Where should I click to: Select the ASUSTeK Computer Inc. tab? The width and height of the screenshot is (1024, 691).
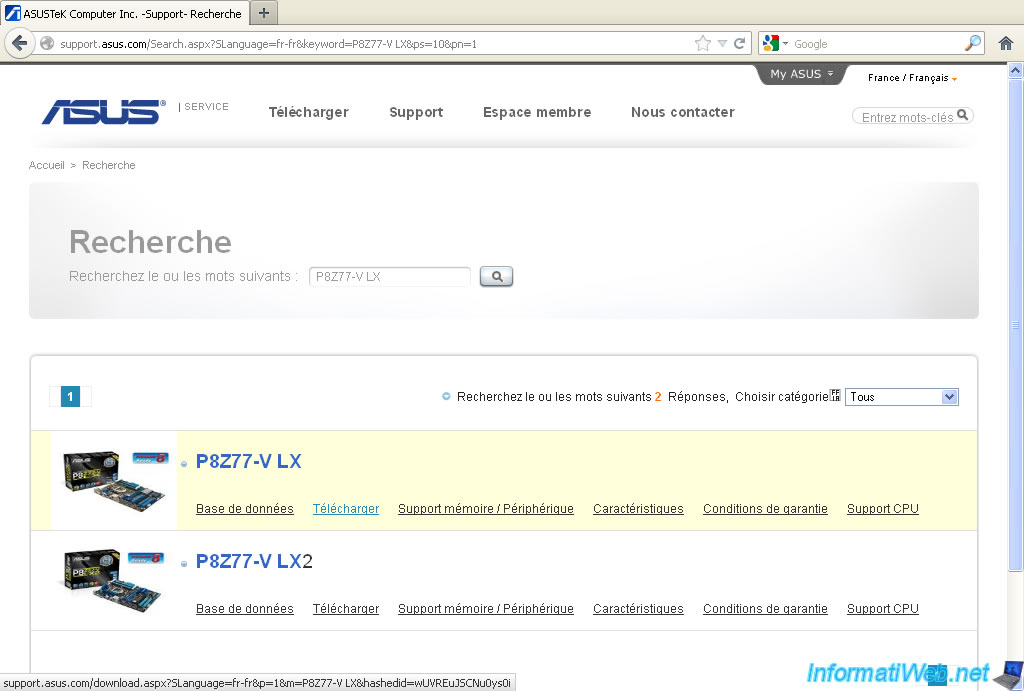125,13
